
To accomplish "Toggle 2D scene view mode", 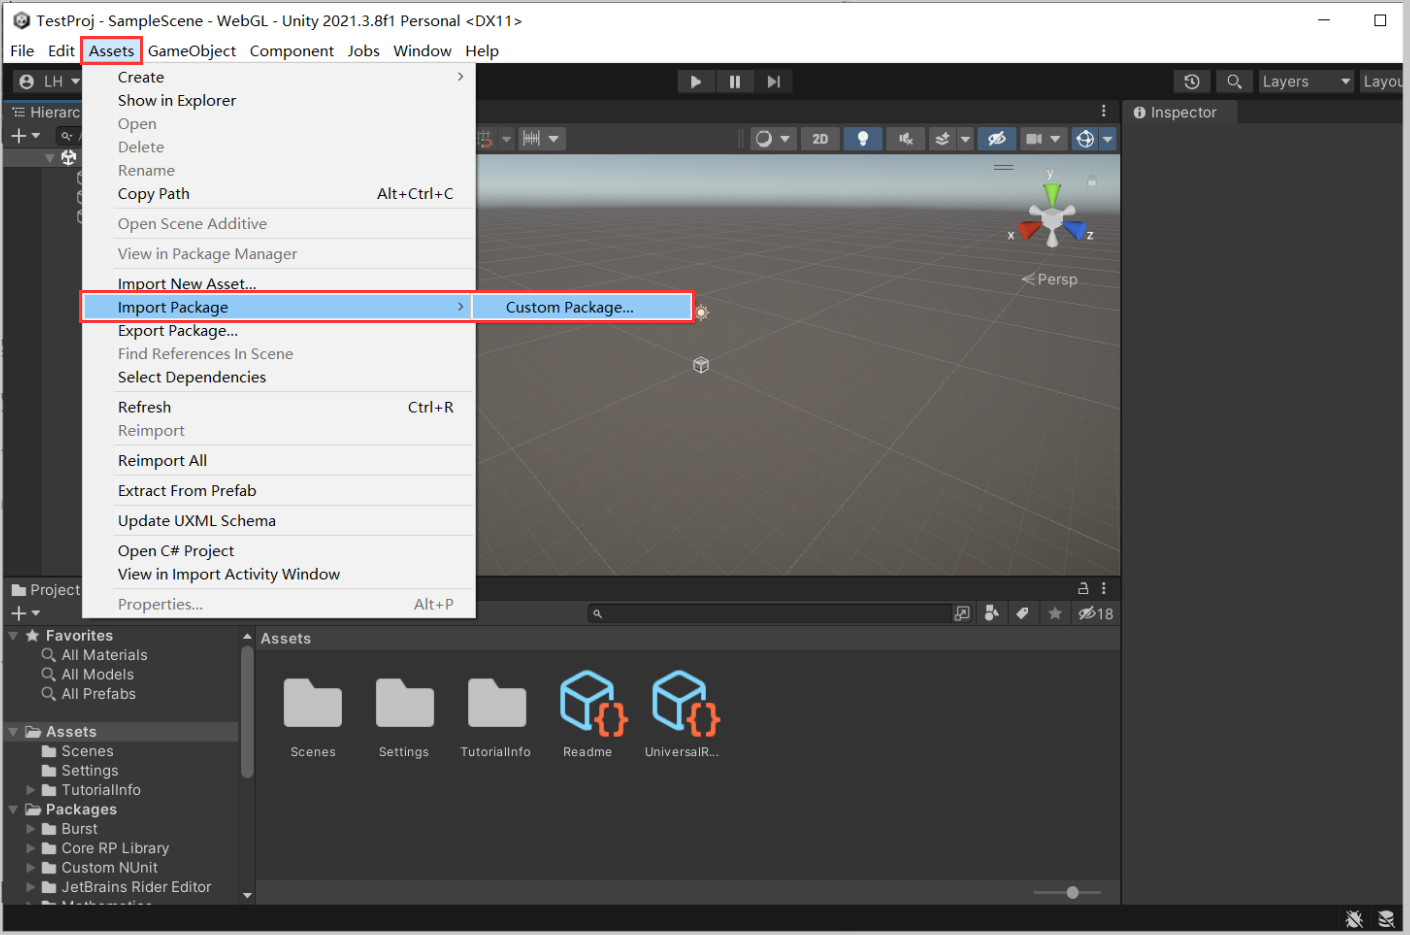I will pyautogui.click(x=820, y=139).
